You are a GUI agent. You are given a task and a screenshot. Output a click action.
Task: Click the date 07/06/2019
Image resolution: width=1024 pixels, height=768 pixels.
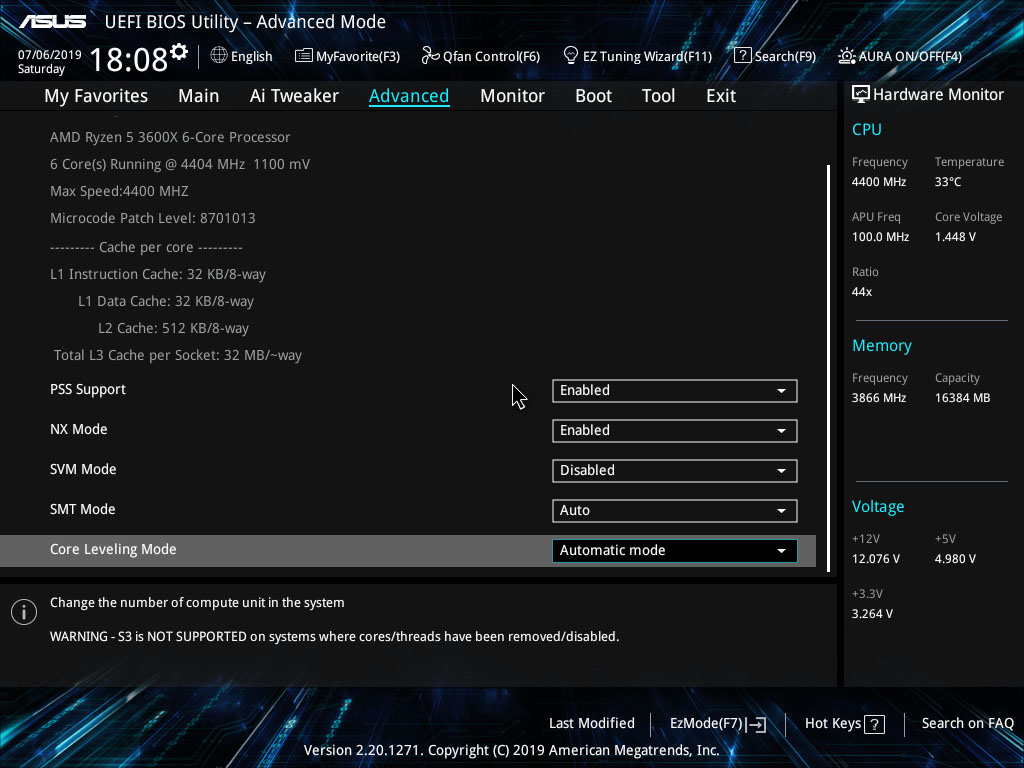coord(50,55)
